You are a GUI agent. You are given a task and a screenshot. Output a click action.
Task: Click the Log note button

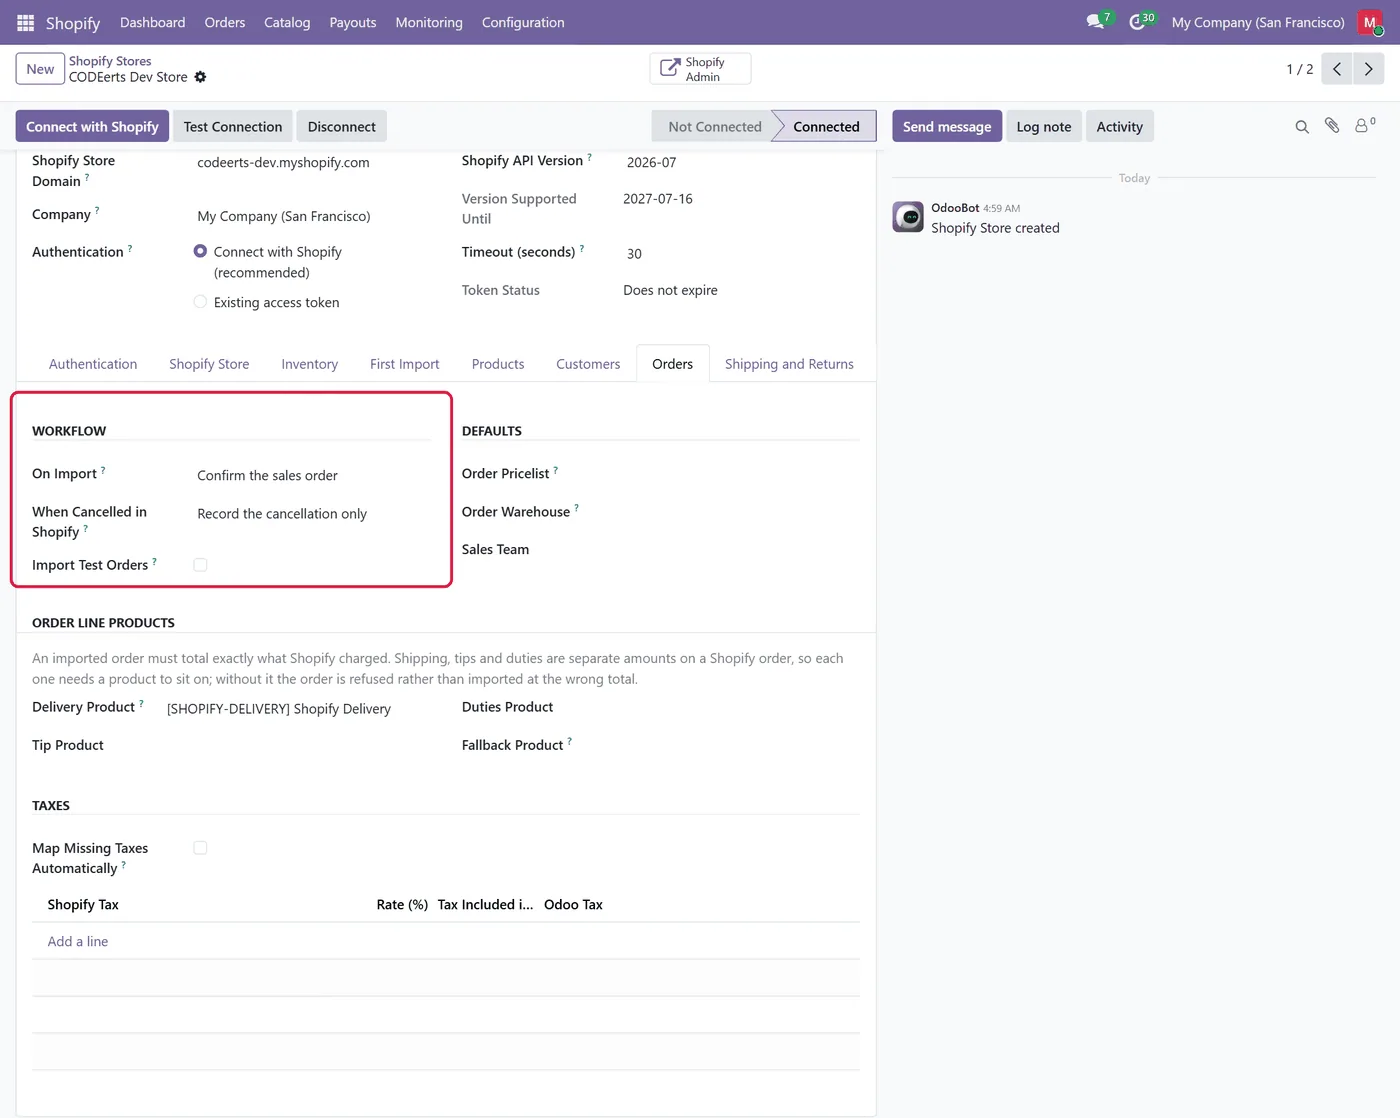pos(1044,126)
